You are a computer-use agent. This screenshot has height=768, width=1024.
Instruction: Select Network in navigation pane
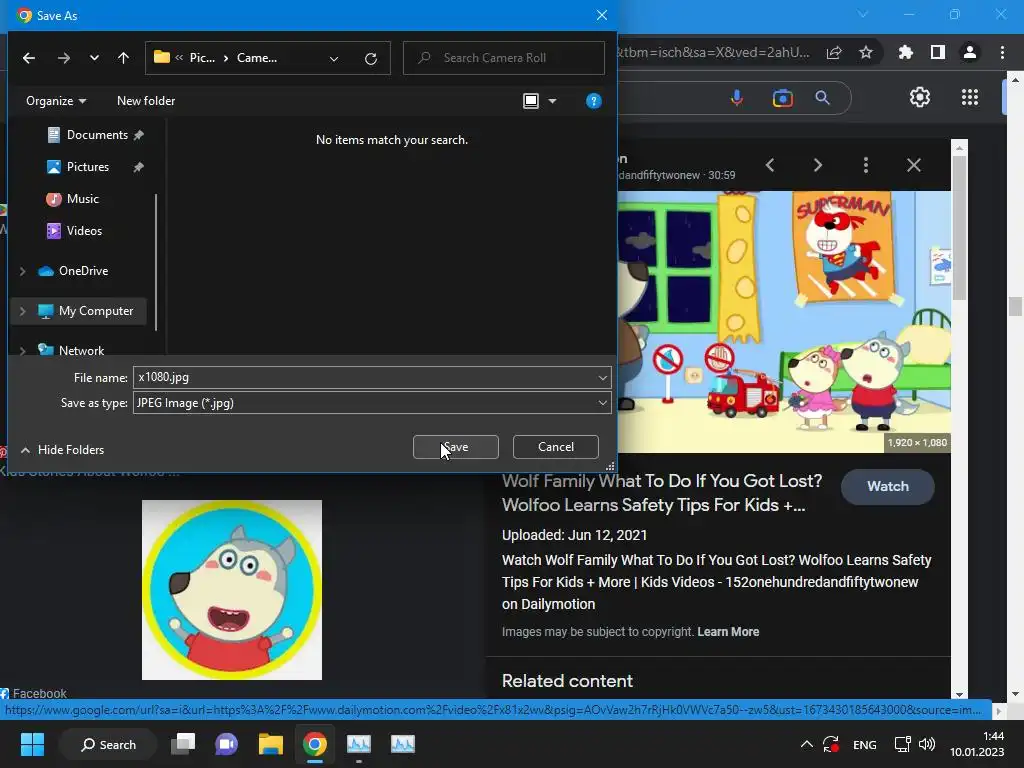click(81, 350)
